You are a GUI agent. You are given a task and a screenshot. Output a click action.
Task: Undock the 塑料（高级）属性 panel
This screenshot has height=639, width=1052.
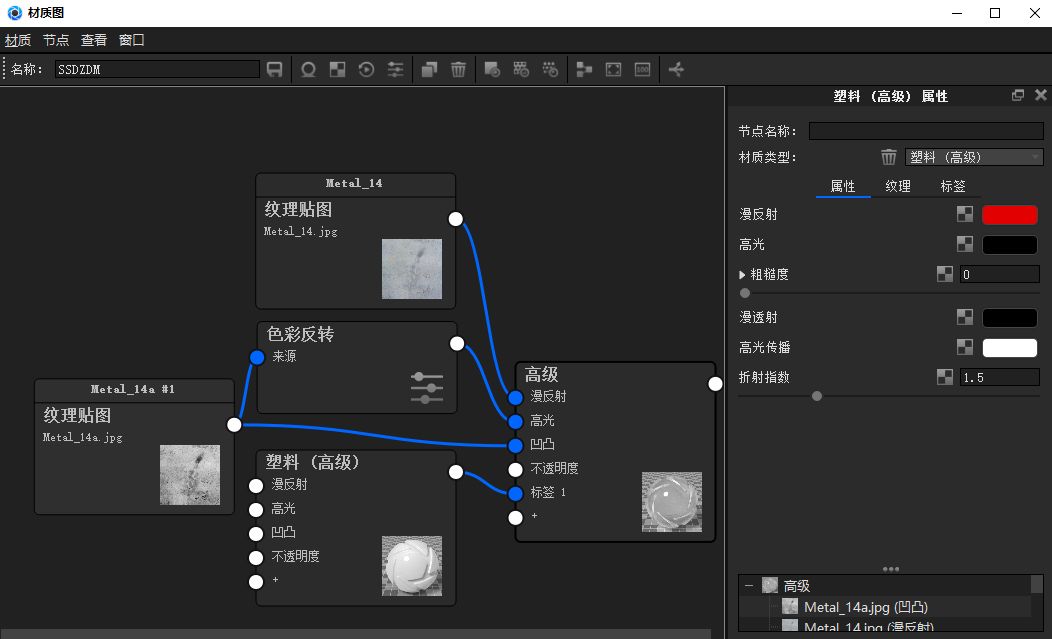click(1018, 95)
